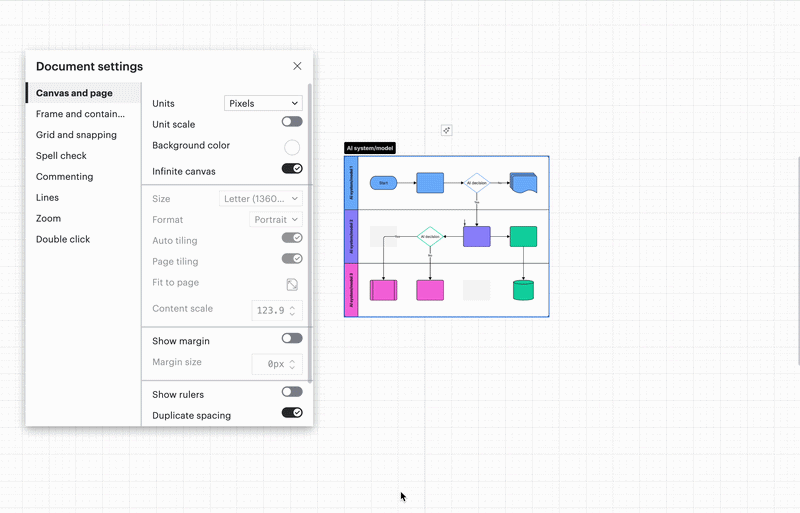Open Double click settings
The image size is (800, 513).
coord(83,239)
